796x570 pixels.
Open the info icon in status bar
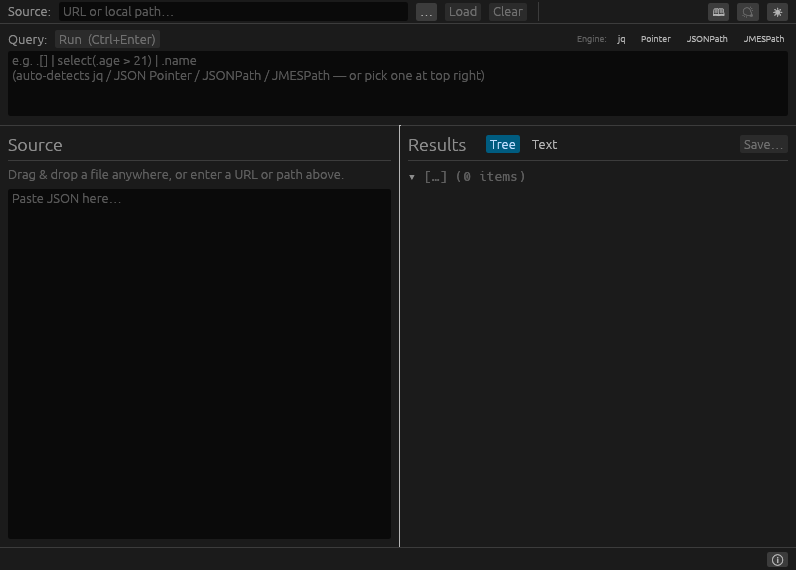click(777, 559)
